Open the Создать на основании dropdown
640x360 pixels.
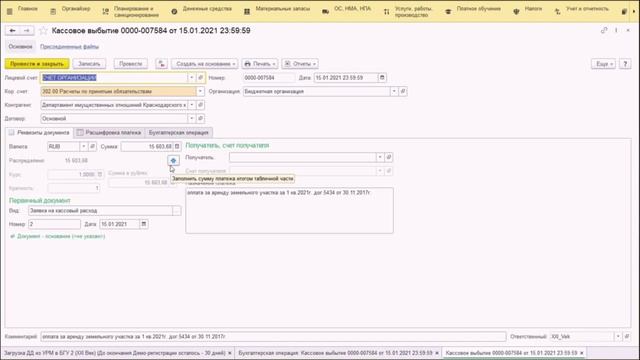point(205,64)
